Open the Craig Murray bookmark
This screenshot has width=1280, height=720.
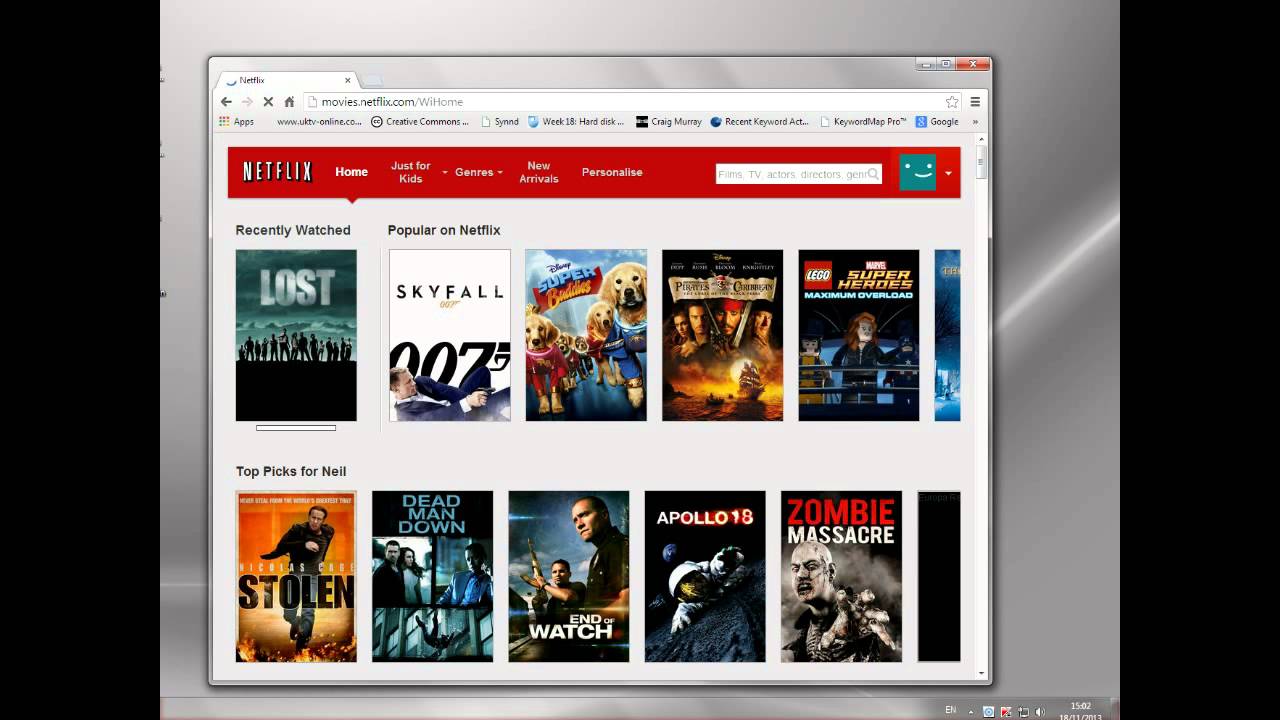669,122
